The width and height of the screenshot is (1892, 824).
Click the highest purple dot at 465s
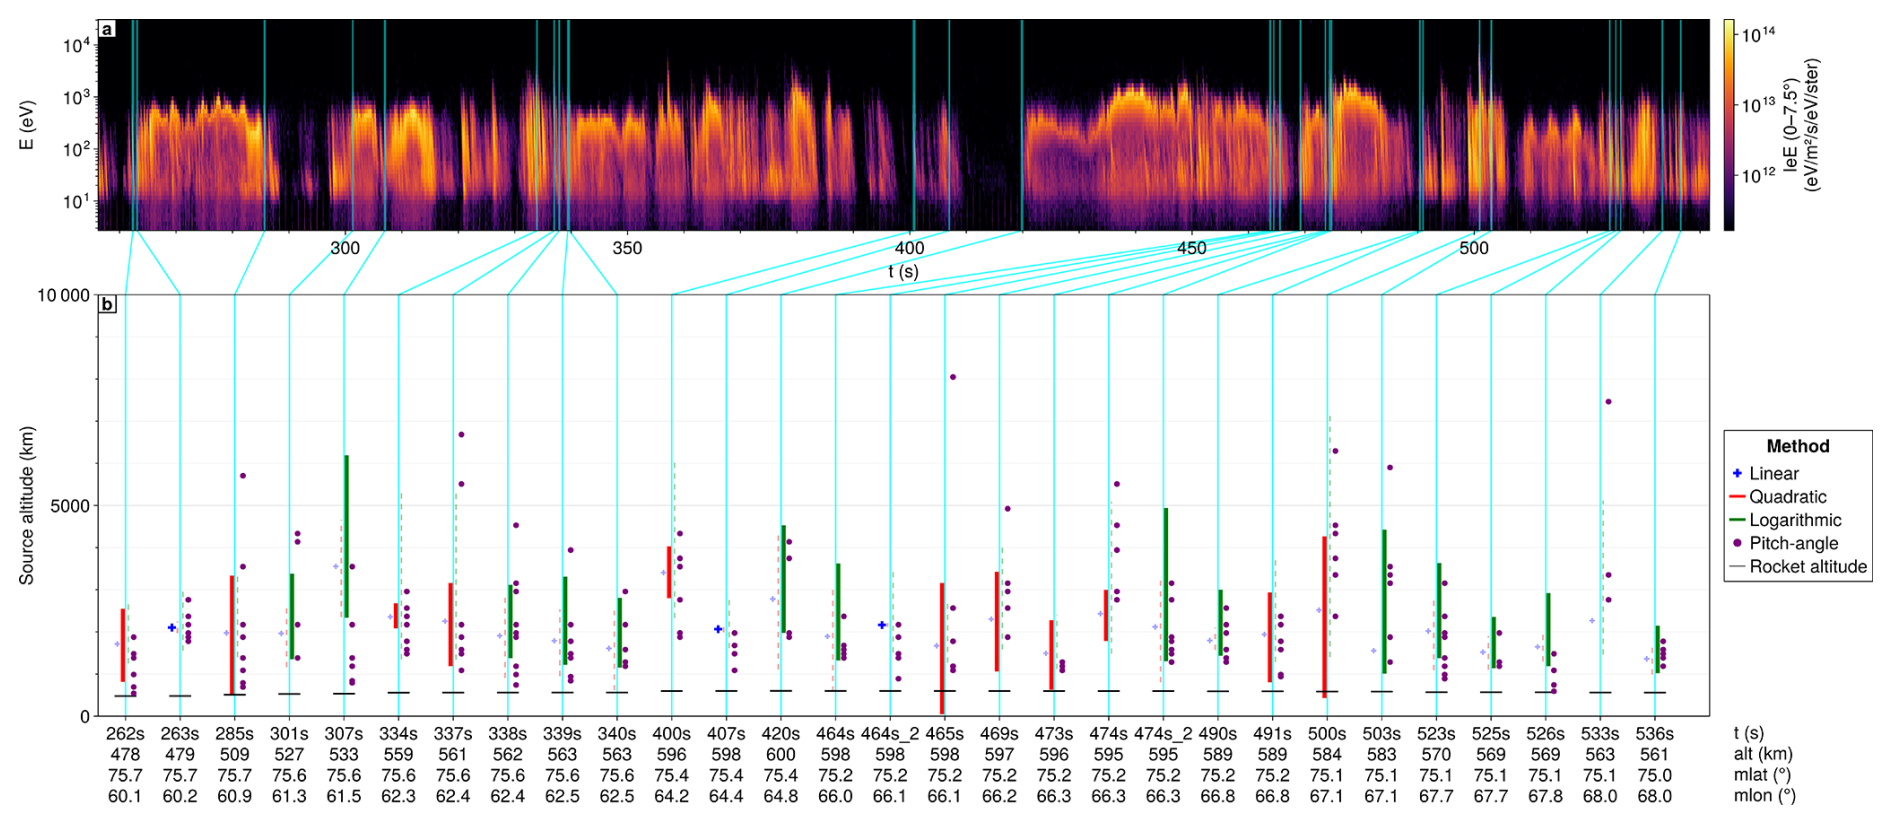[x=953, y=377]
